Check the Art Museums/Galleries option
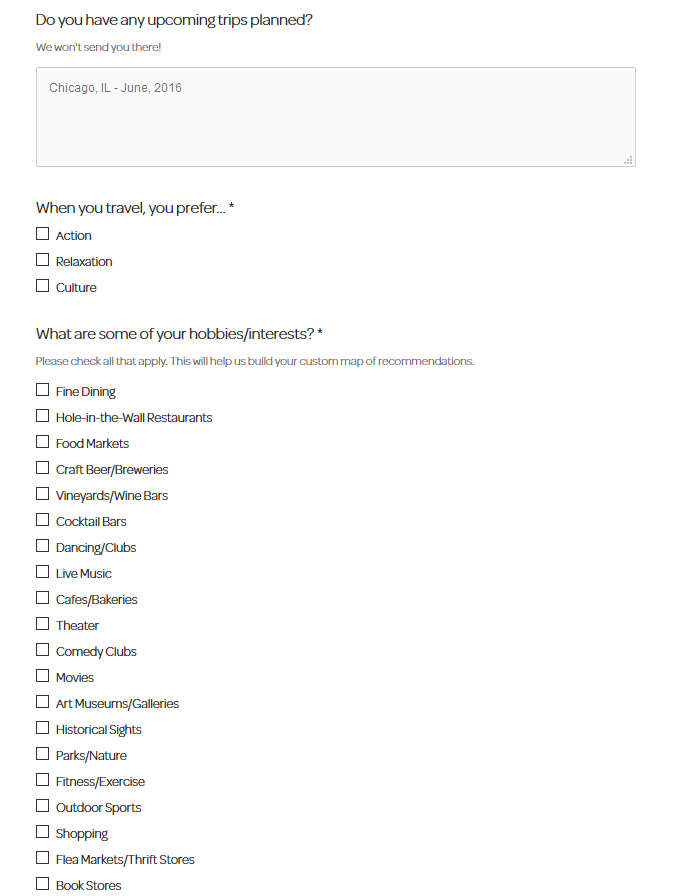The height and width of the screenshot is (896, 673). click(x=42, y=700)
